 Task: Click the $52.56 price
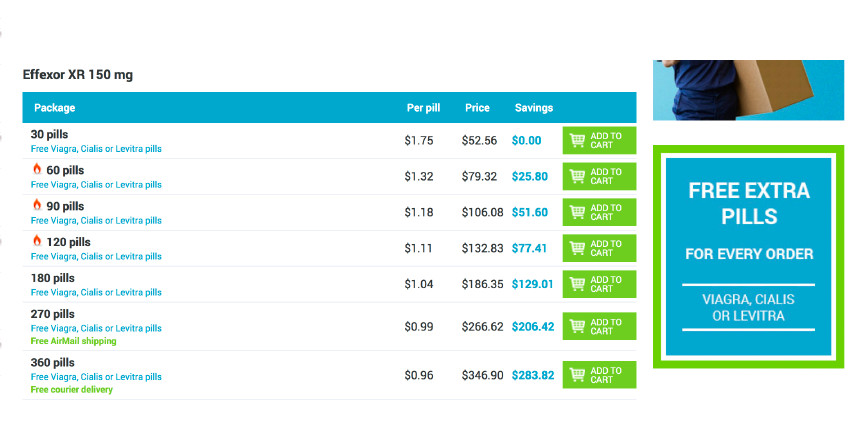[x=479, y=141]
